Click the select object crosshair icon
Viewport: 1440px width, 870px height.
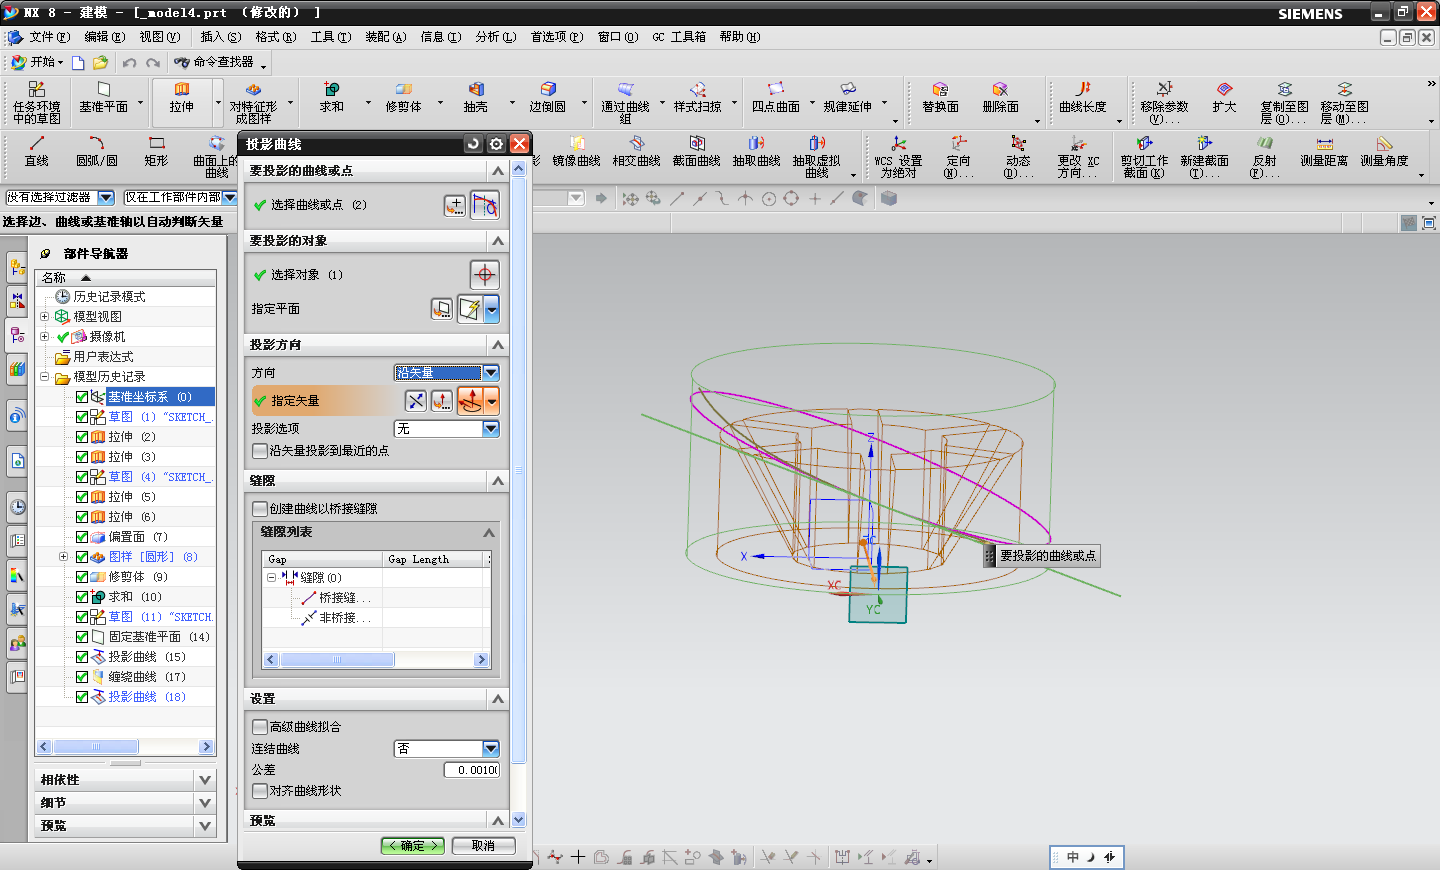coord(485,275)
